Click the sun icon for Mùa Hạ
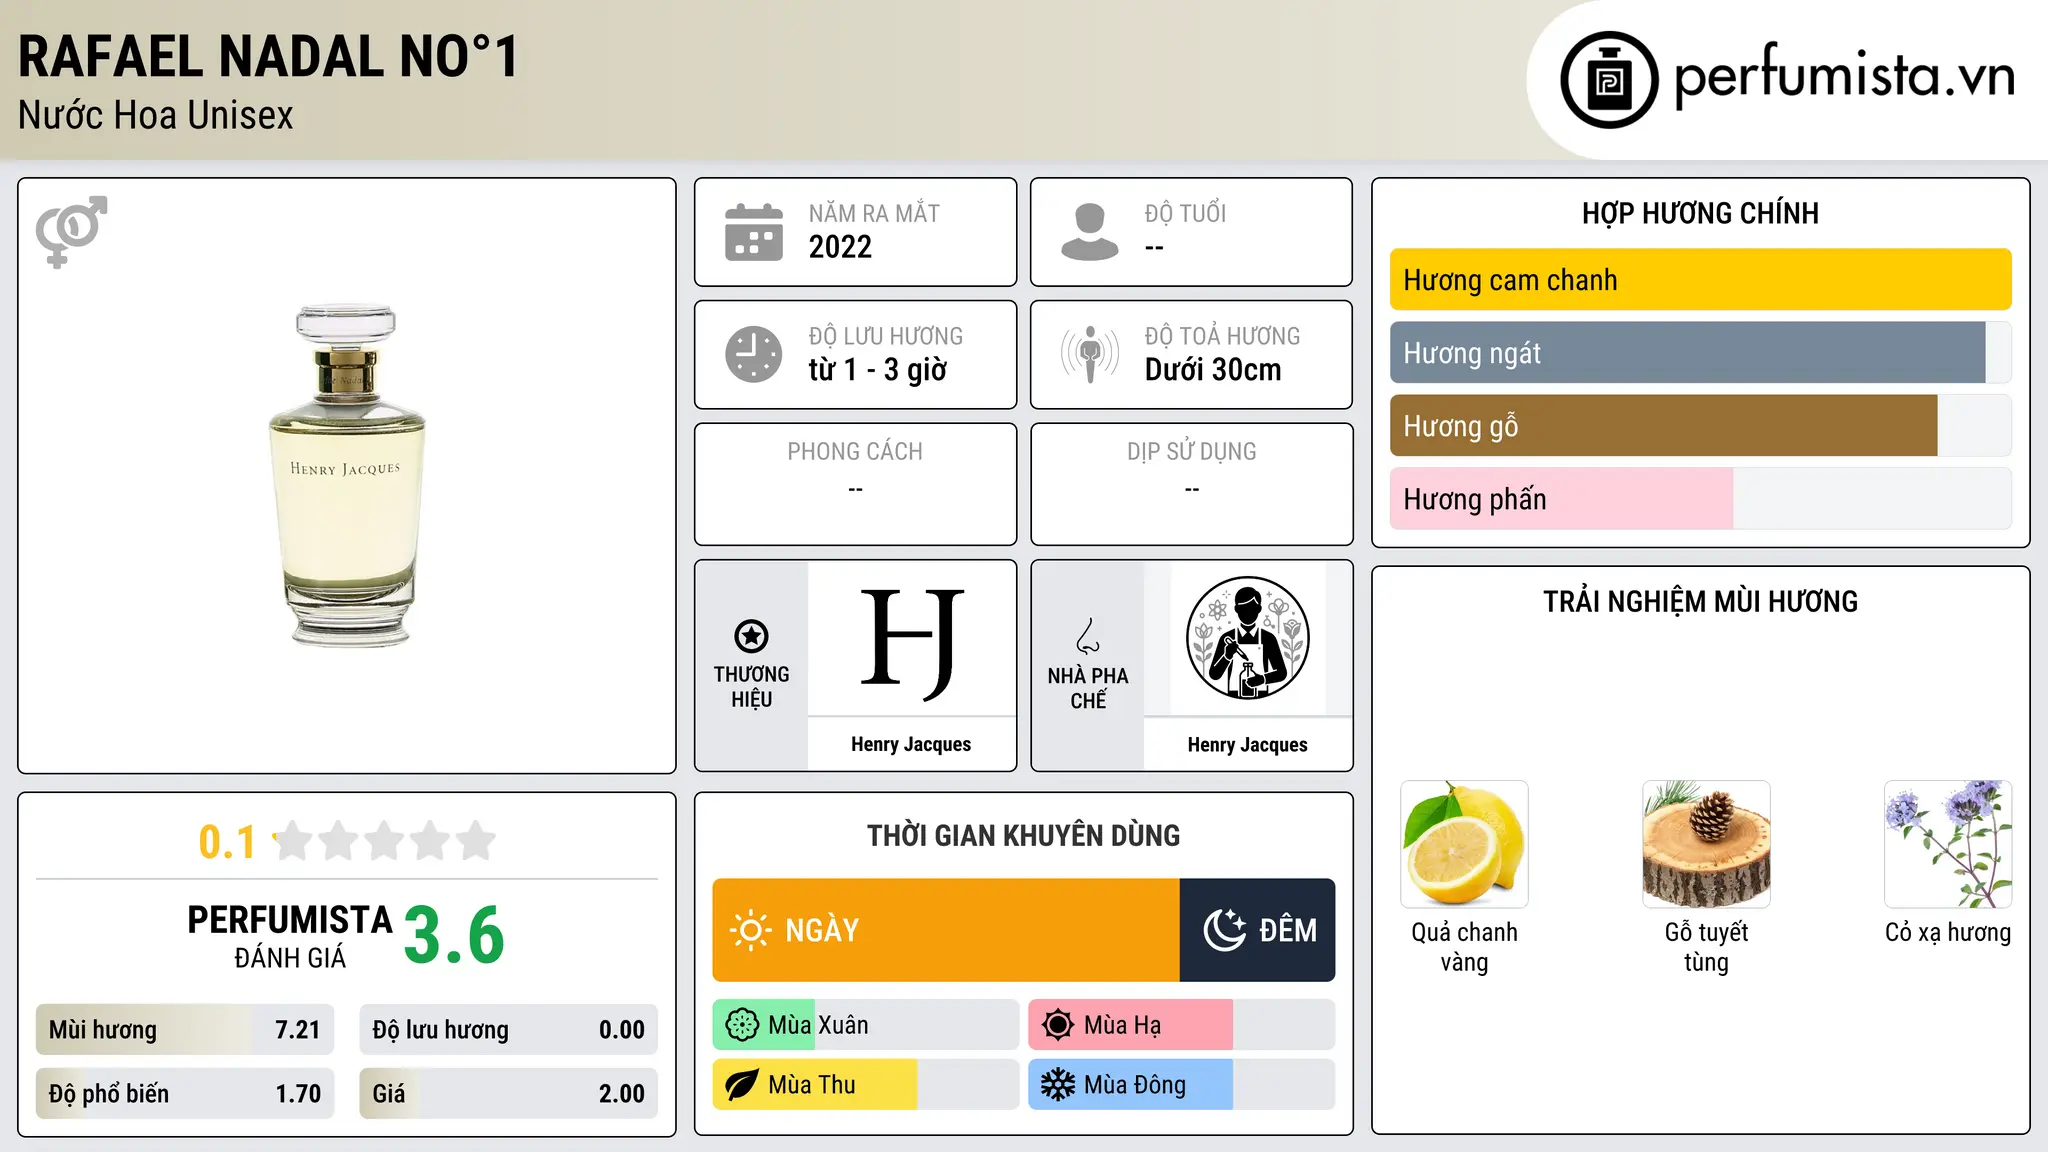 tap(1058, 1025)
